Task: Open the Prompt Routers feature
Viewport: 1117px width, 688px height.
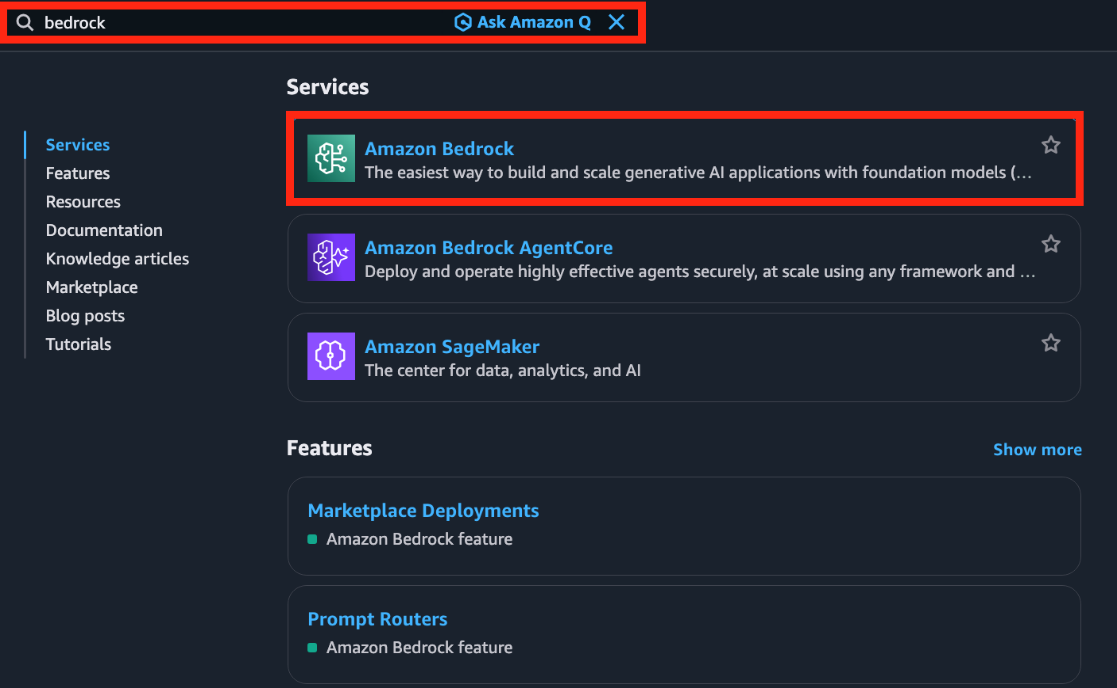Action: click(378, 619)
